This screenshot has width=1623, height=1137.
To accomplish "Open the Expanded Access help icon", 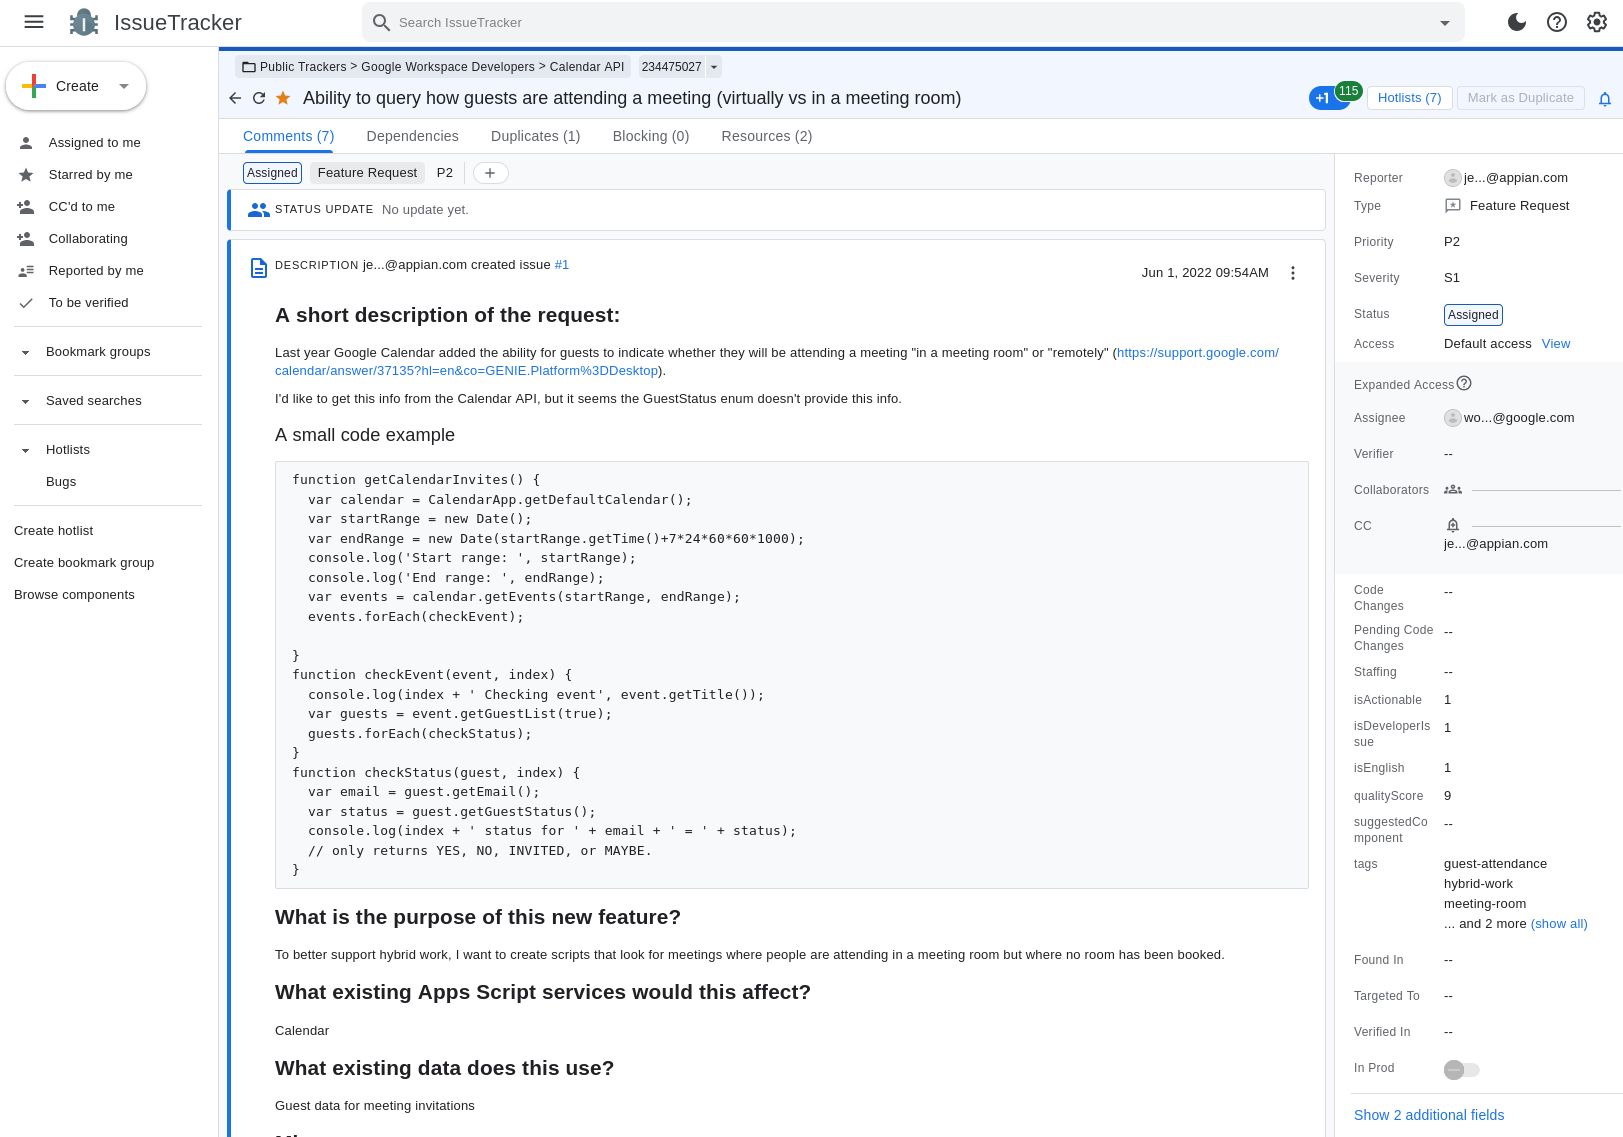I will [1466, 382].
